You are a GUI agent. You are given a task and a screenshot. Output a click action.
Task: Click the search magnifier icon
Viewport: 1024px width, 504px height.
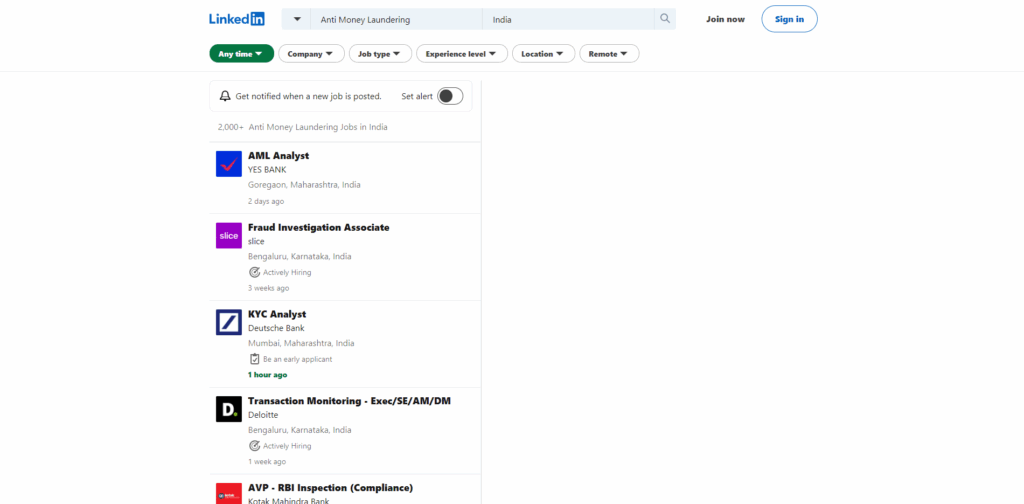[665, 19]
